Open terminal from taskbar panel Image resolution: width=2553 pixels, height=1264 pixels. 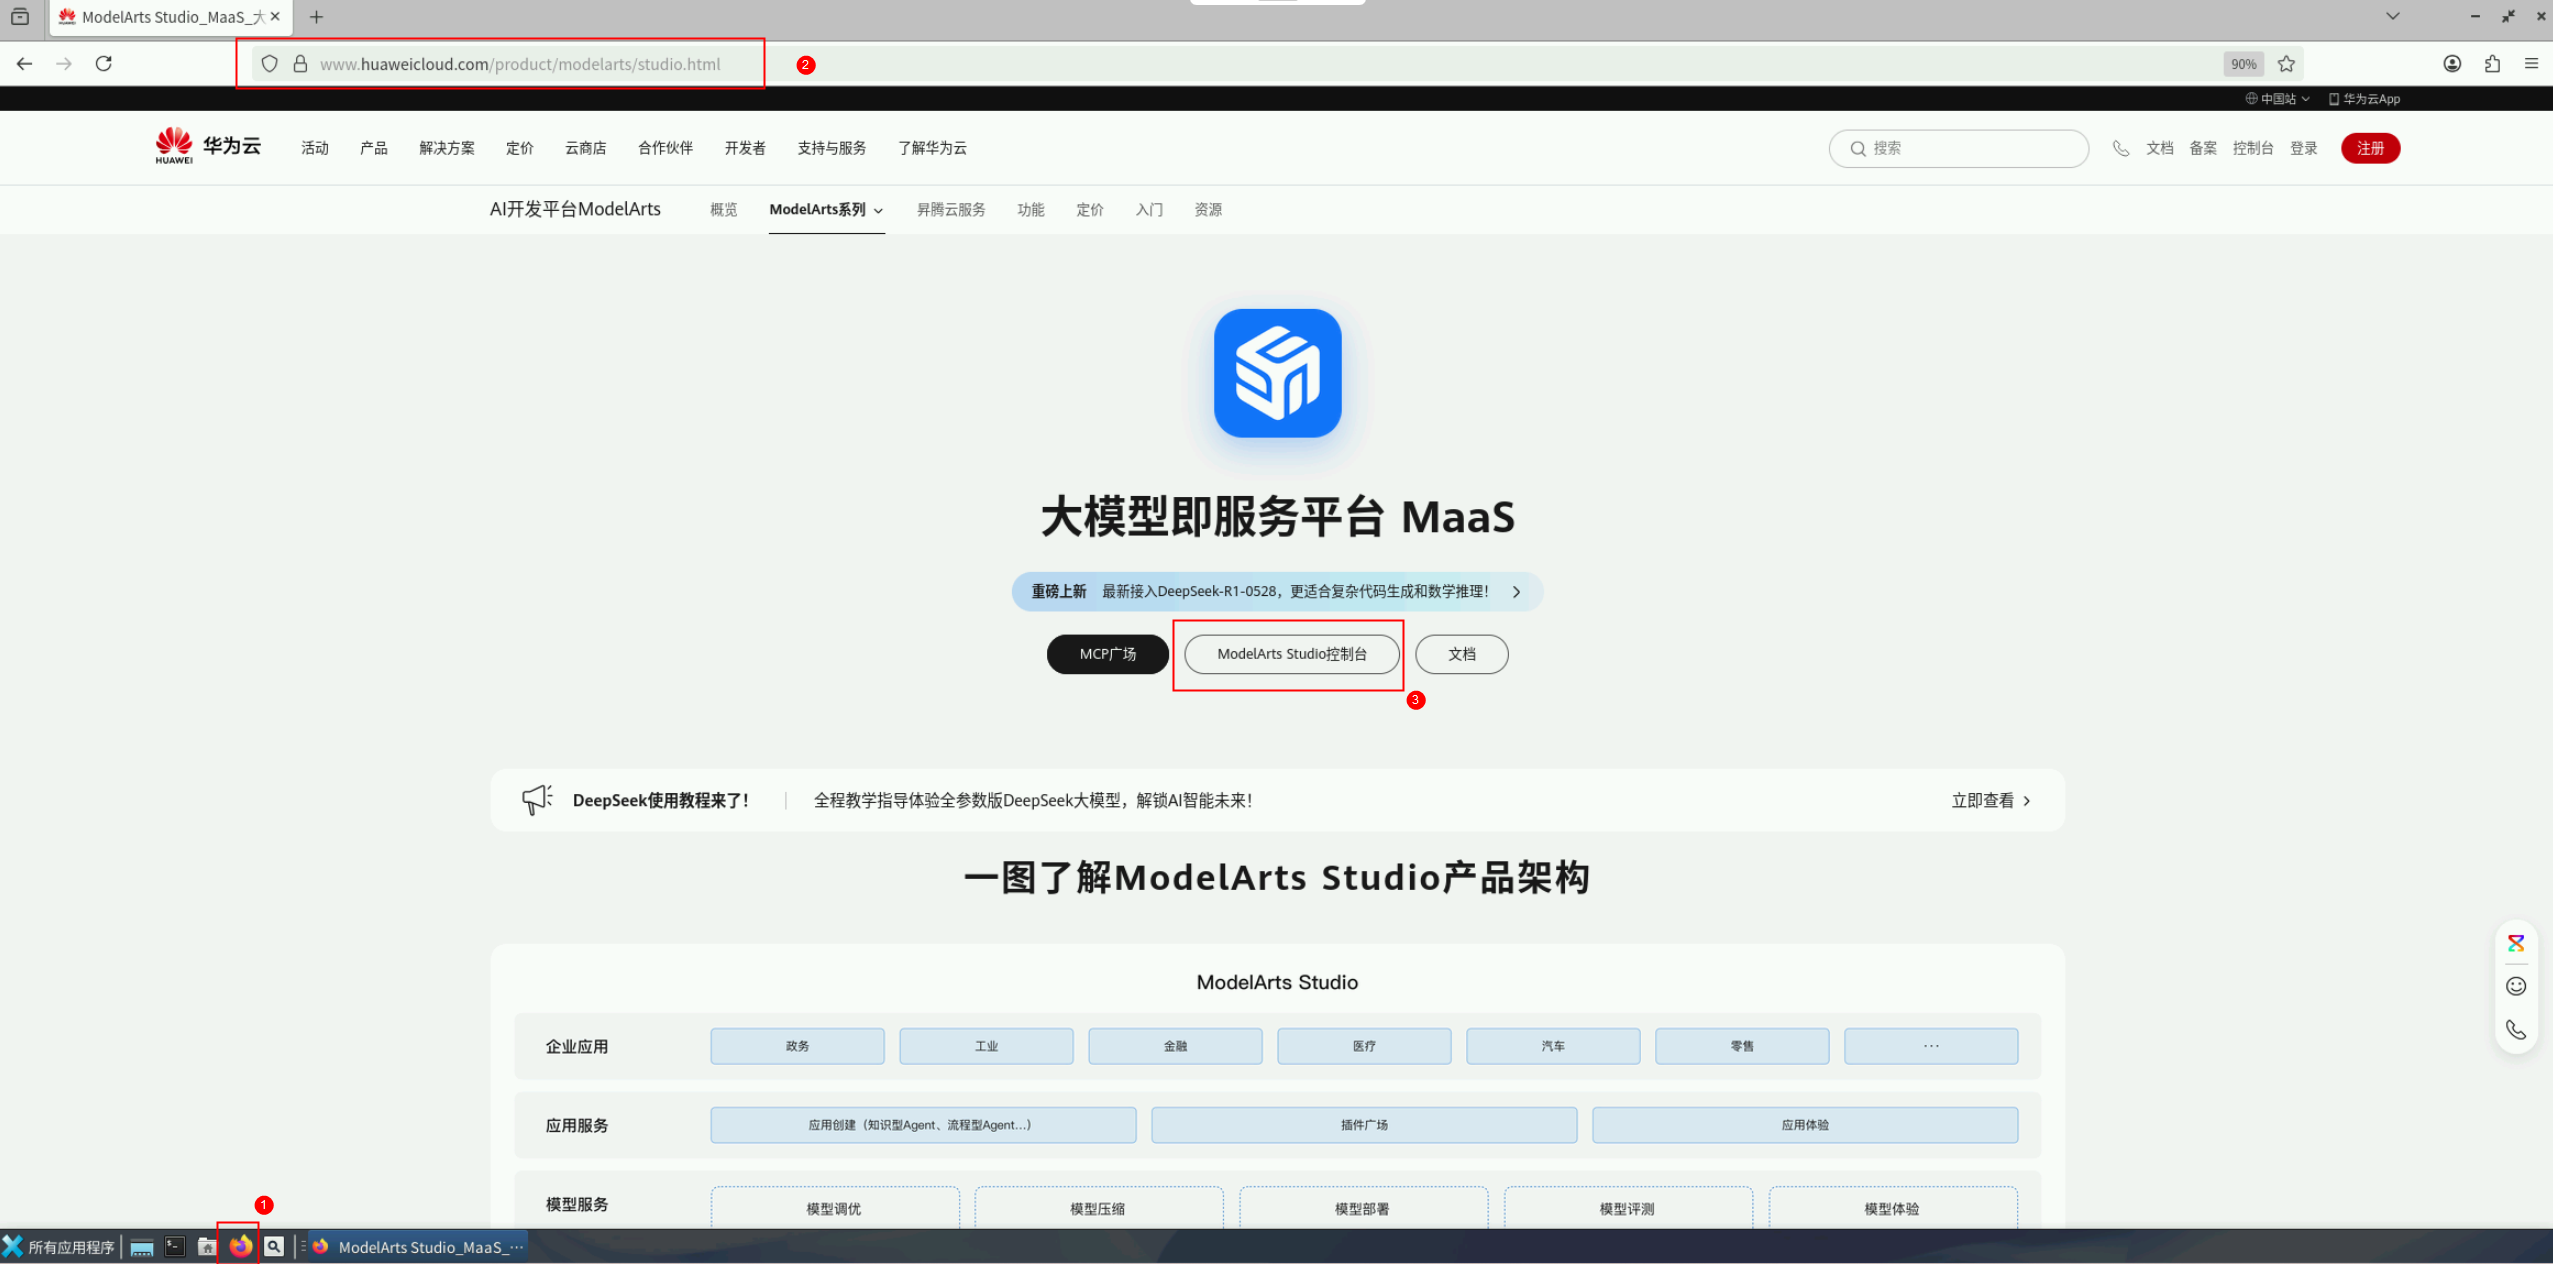175,1246
